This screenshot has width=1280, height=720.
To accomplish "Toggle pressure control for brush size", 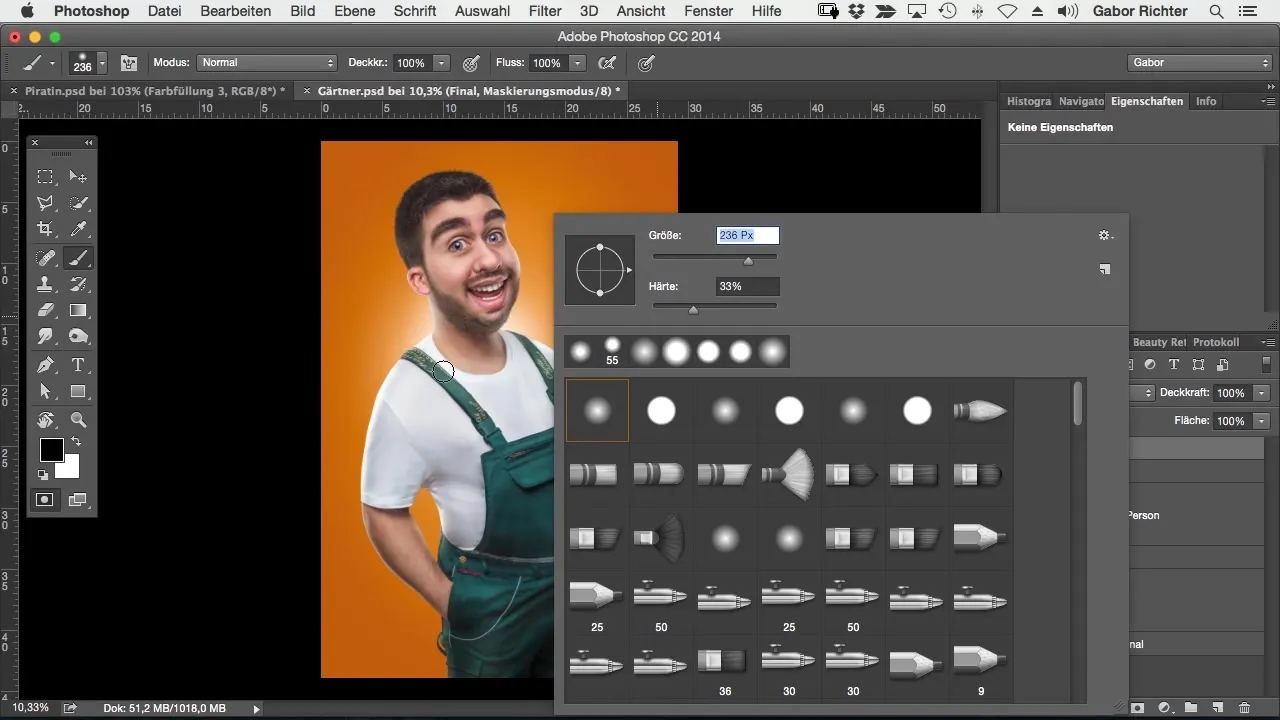I will coord(647,63).
